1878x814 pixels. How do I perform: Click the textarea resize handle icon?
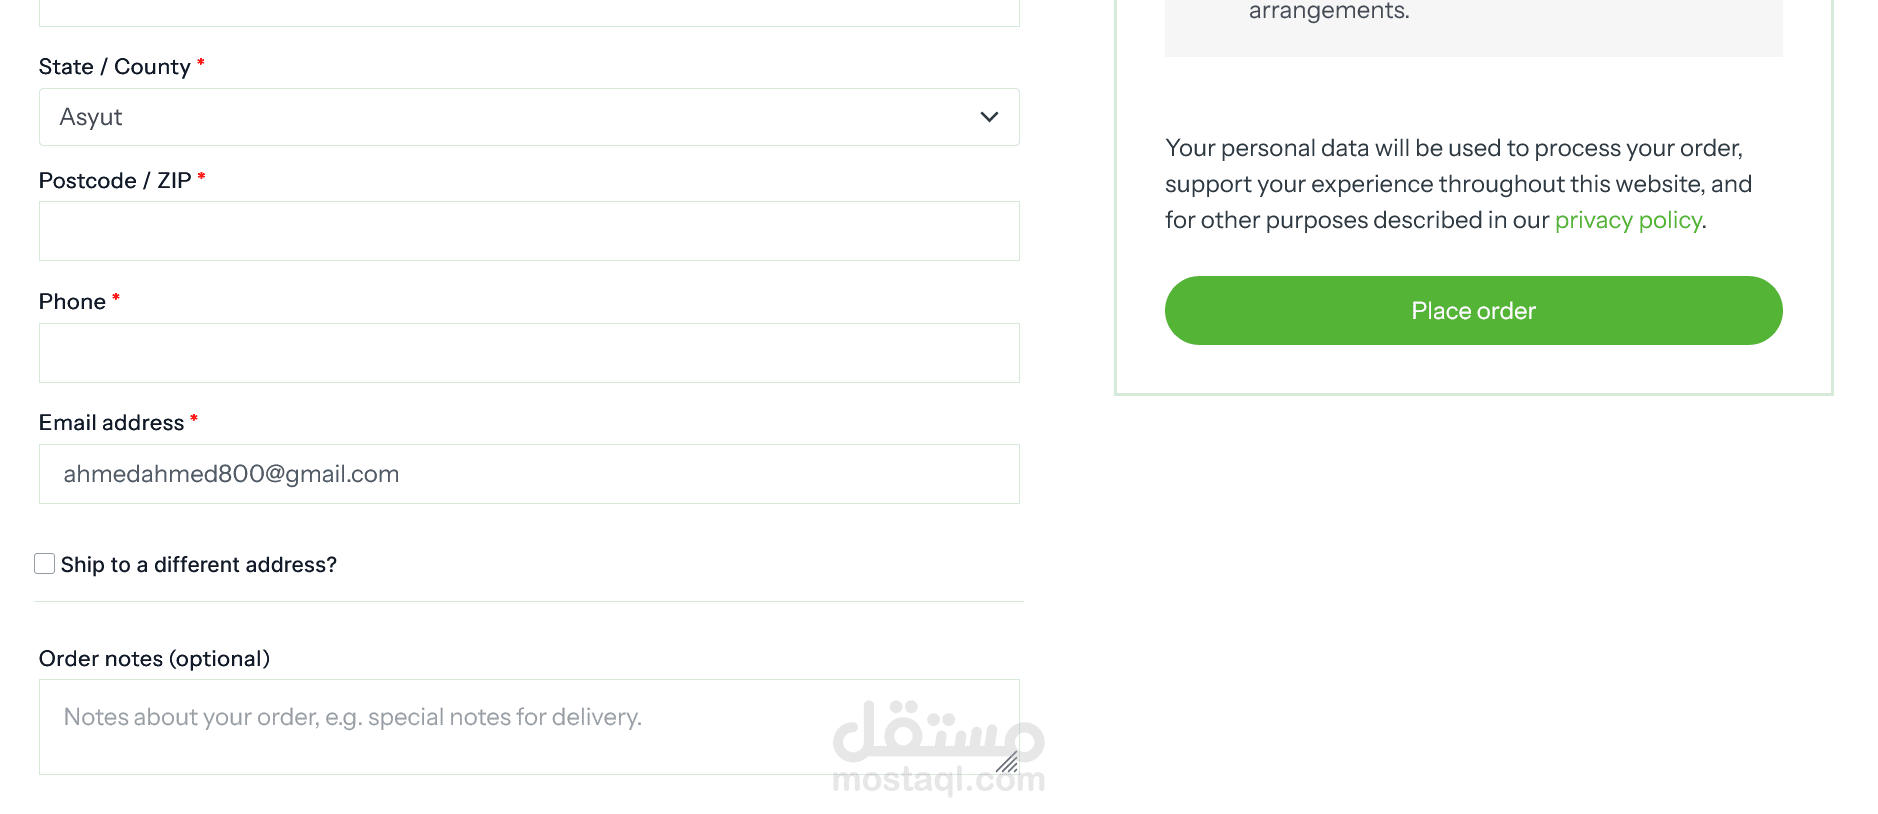click(x=1007, y=762)
